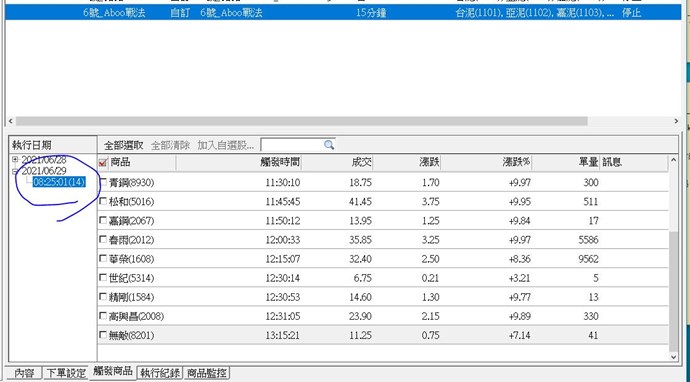Select the 2021/06/28 tree item

[x=44, y=159]
